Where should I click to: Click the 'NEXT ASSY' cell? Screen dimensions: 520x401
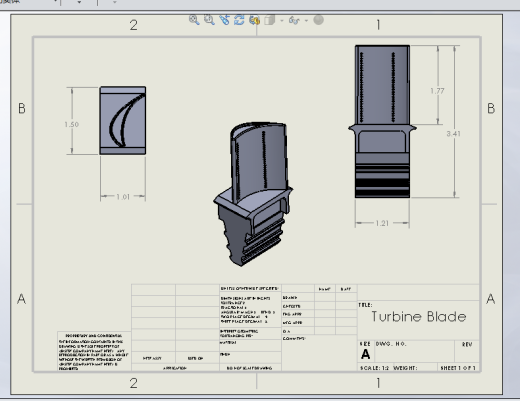[152, 358]
